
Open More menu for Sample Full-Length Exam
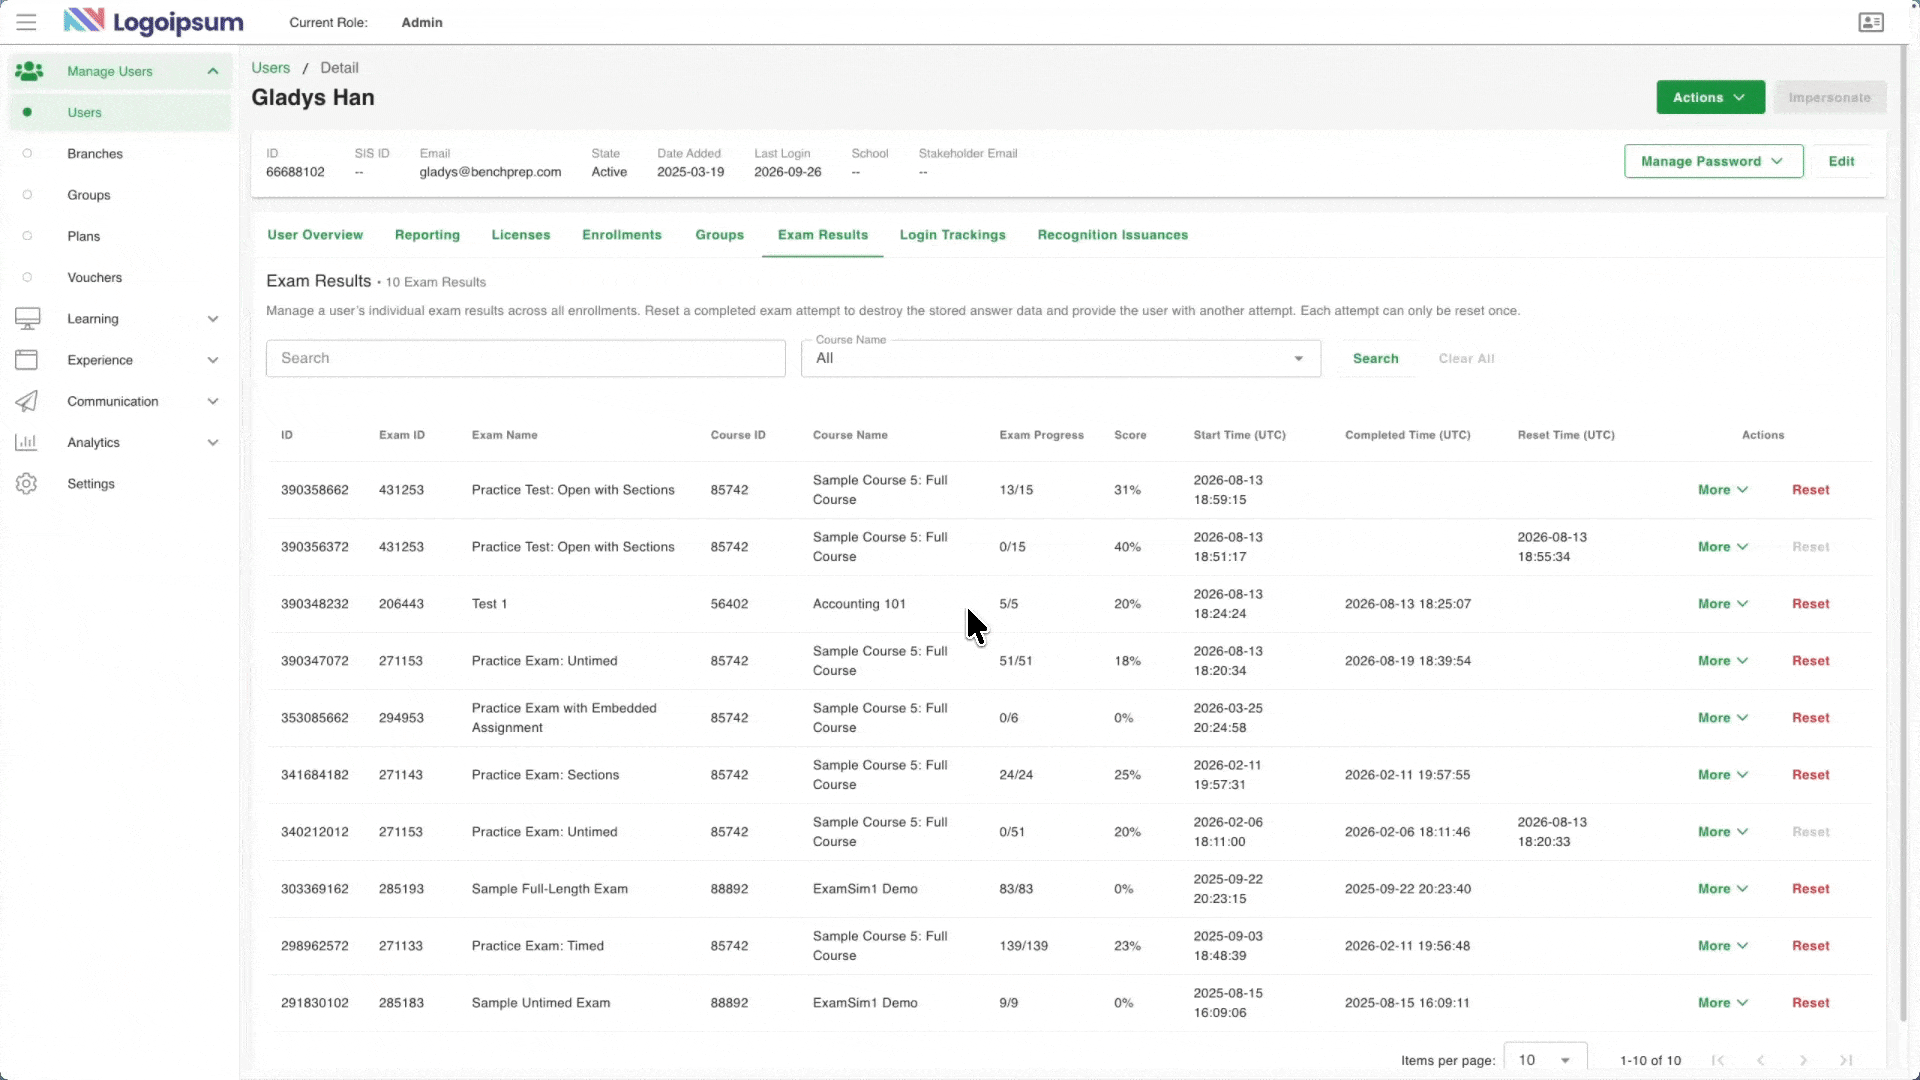(1722, 889)
